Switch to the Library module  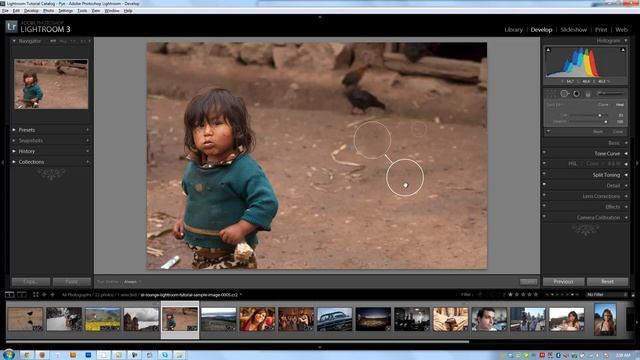click(x=513, y=30)
